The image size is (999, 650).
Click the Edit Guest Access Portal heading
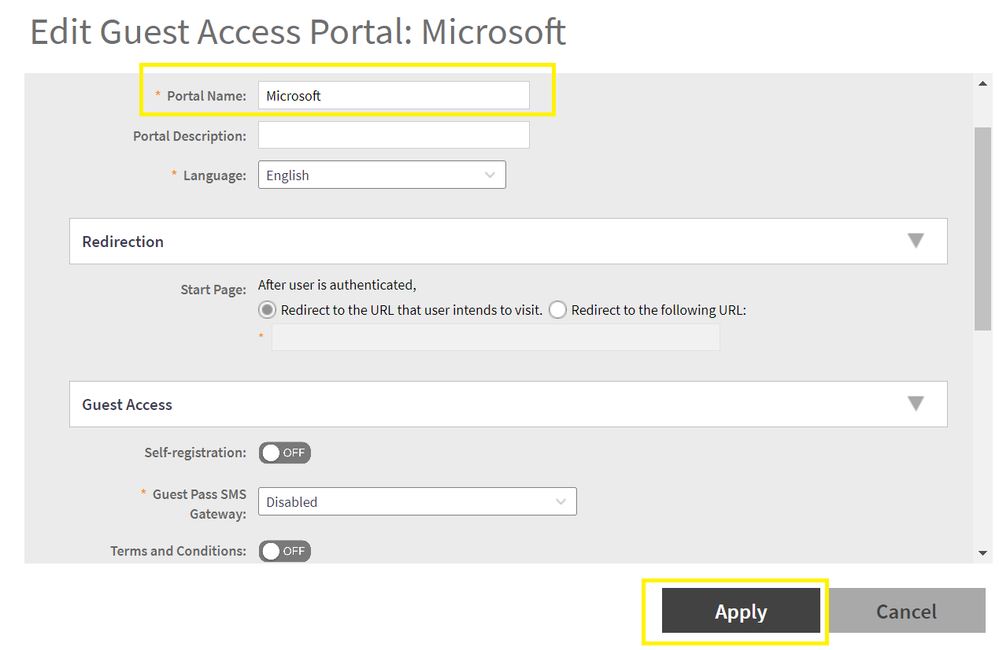click(x=298, y=32)
